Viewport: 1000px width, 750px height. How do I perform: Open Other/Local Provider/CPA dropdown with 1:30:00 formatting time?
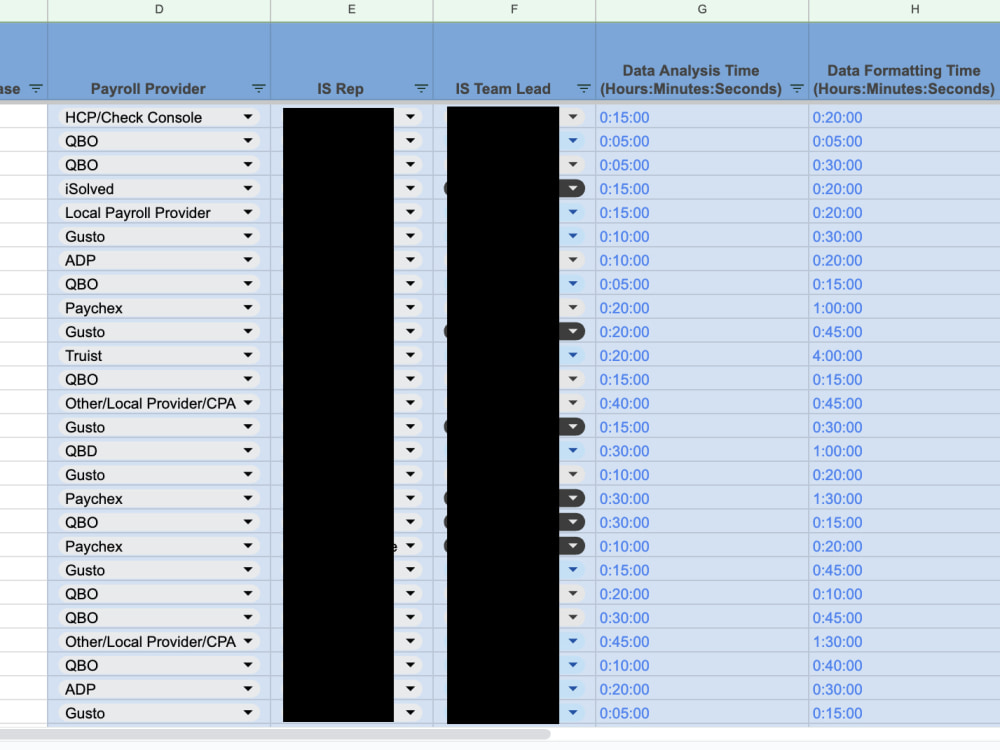(248, 641)
